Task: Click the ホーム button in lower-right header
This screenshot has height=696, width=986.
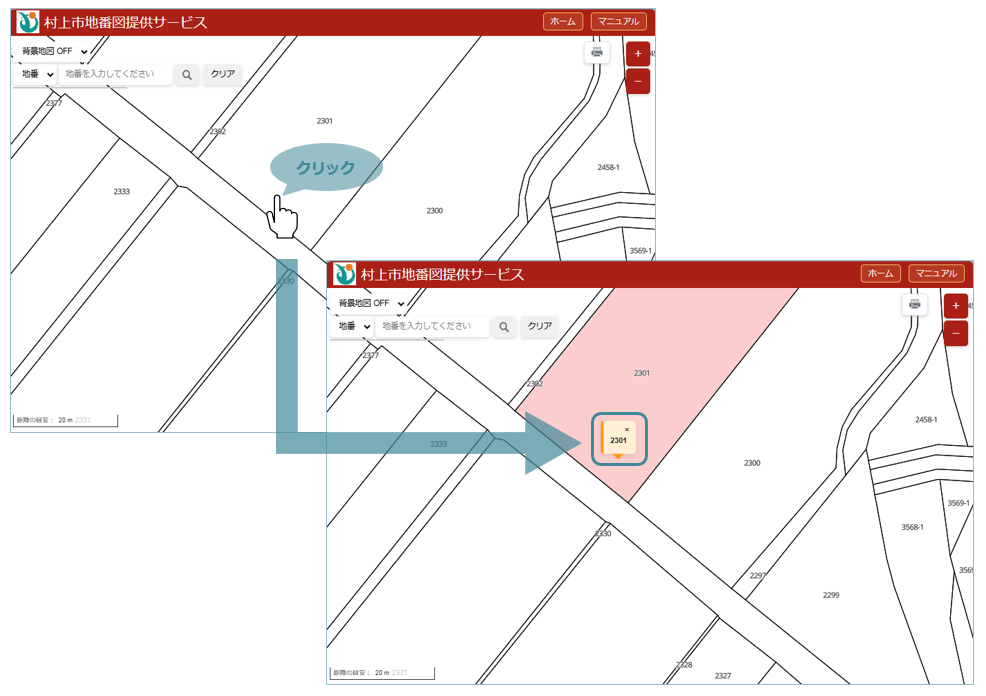Action: [x=880, y=273]
